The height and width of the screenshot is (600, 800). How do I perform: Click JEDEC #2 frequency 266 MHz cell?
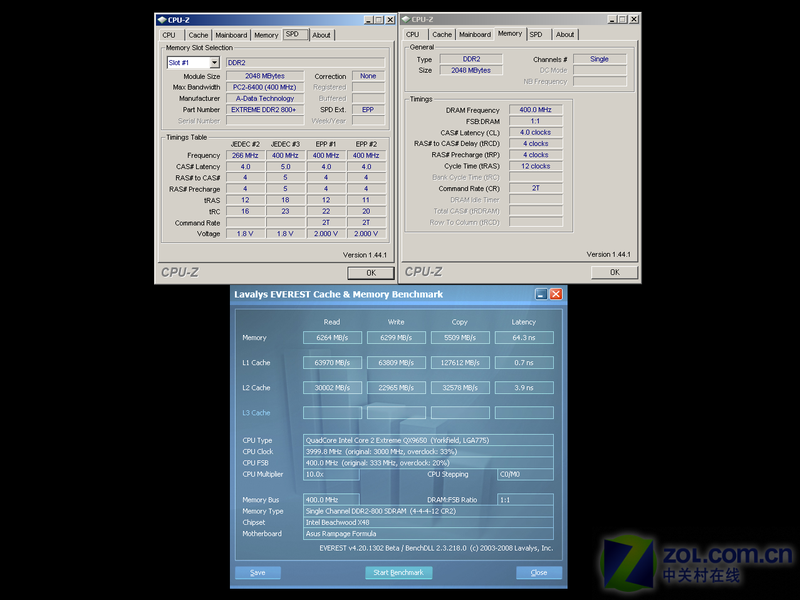pos(245,156)
